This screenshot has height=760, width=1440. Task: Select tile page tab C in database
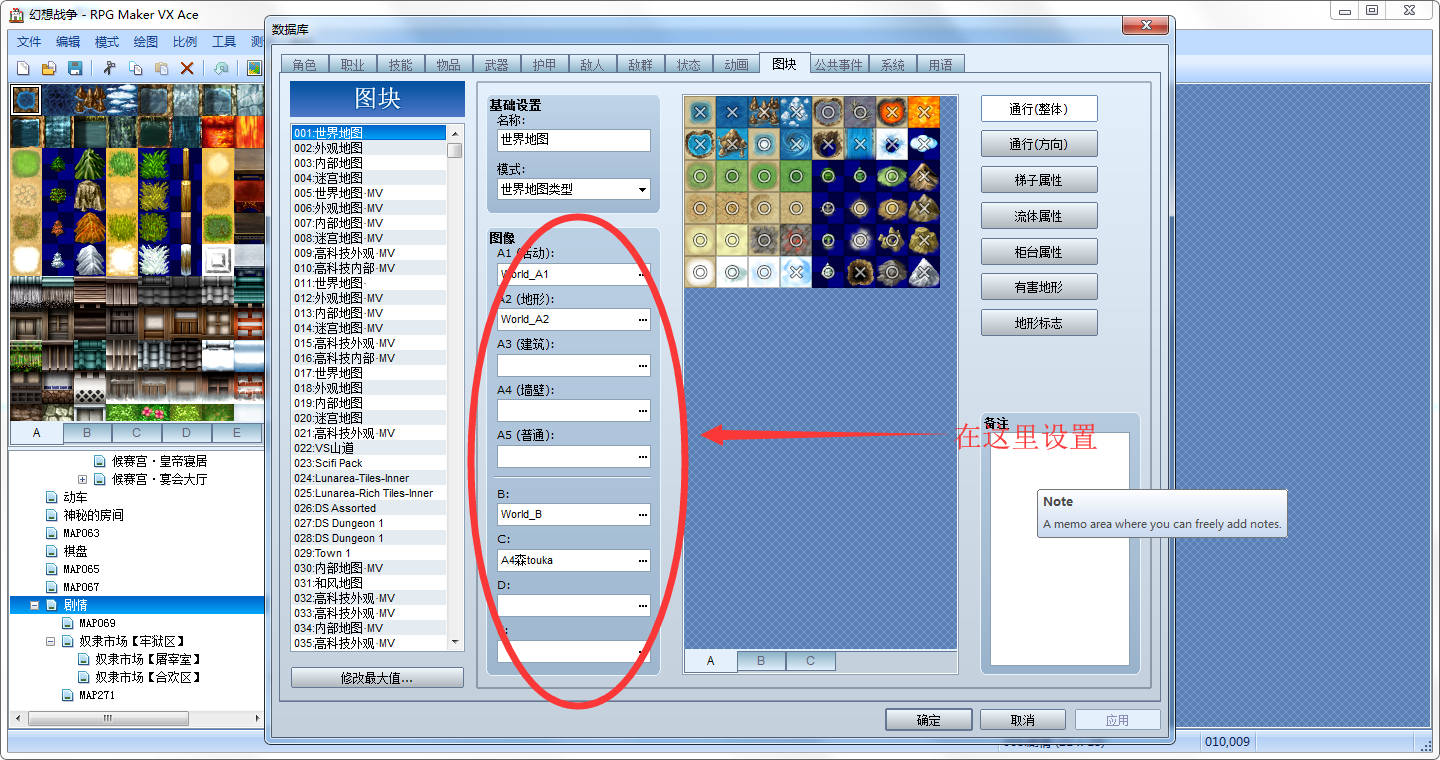[810, 661]
